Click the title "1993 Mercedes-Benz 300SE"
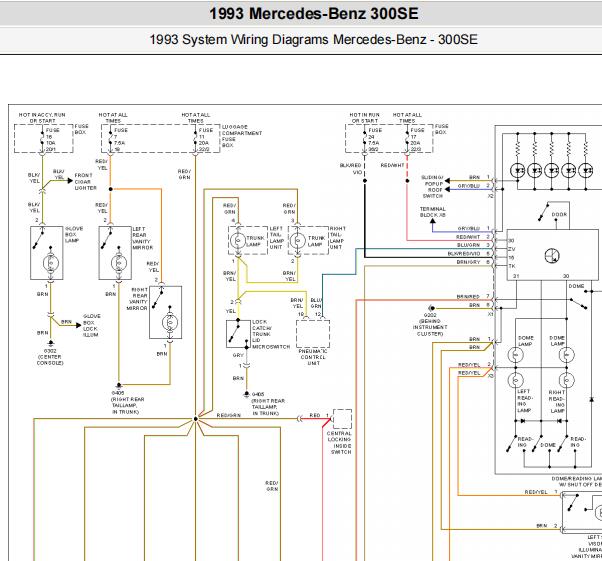The height and width of the screenshot is (561, 602). click(x=314, y=13)
